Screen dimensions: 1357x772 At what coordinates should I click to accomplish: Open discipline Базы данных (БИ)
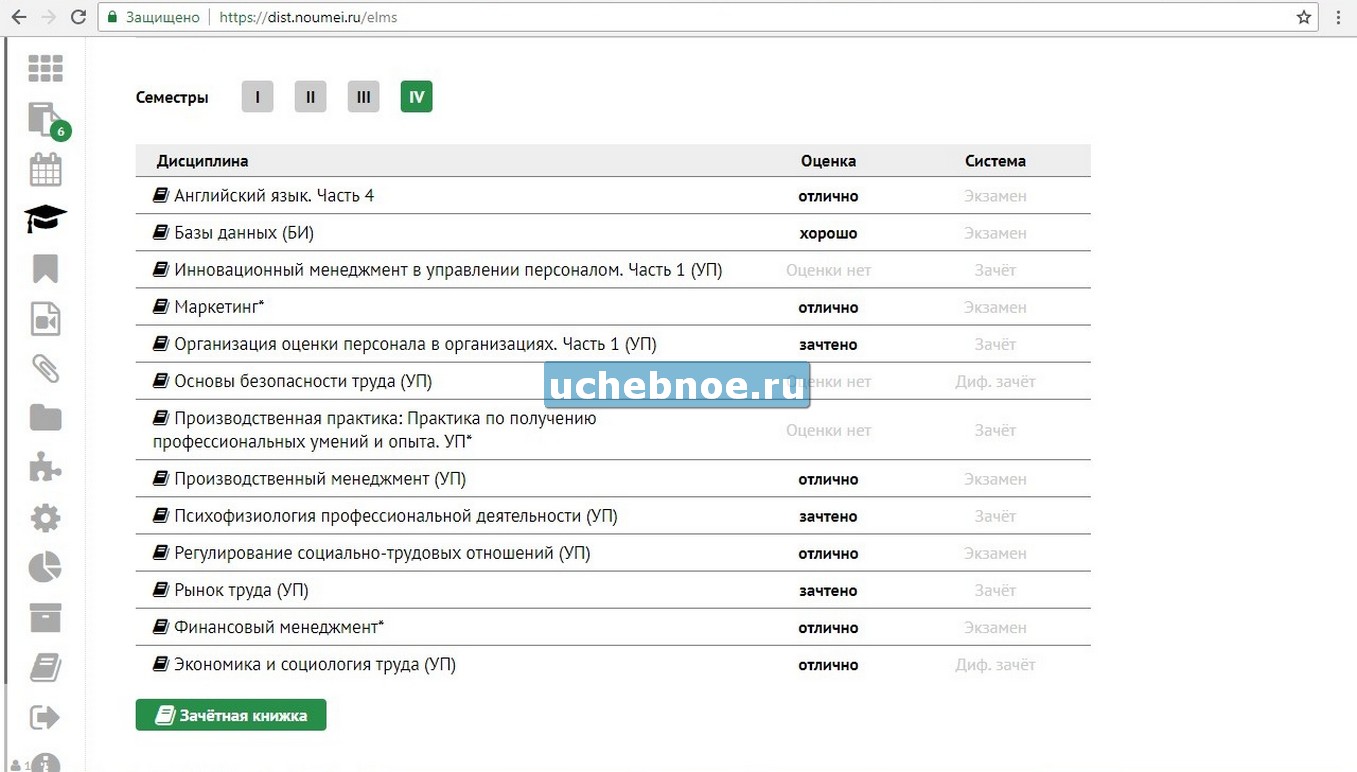point(243,233)
